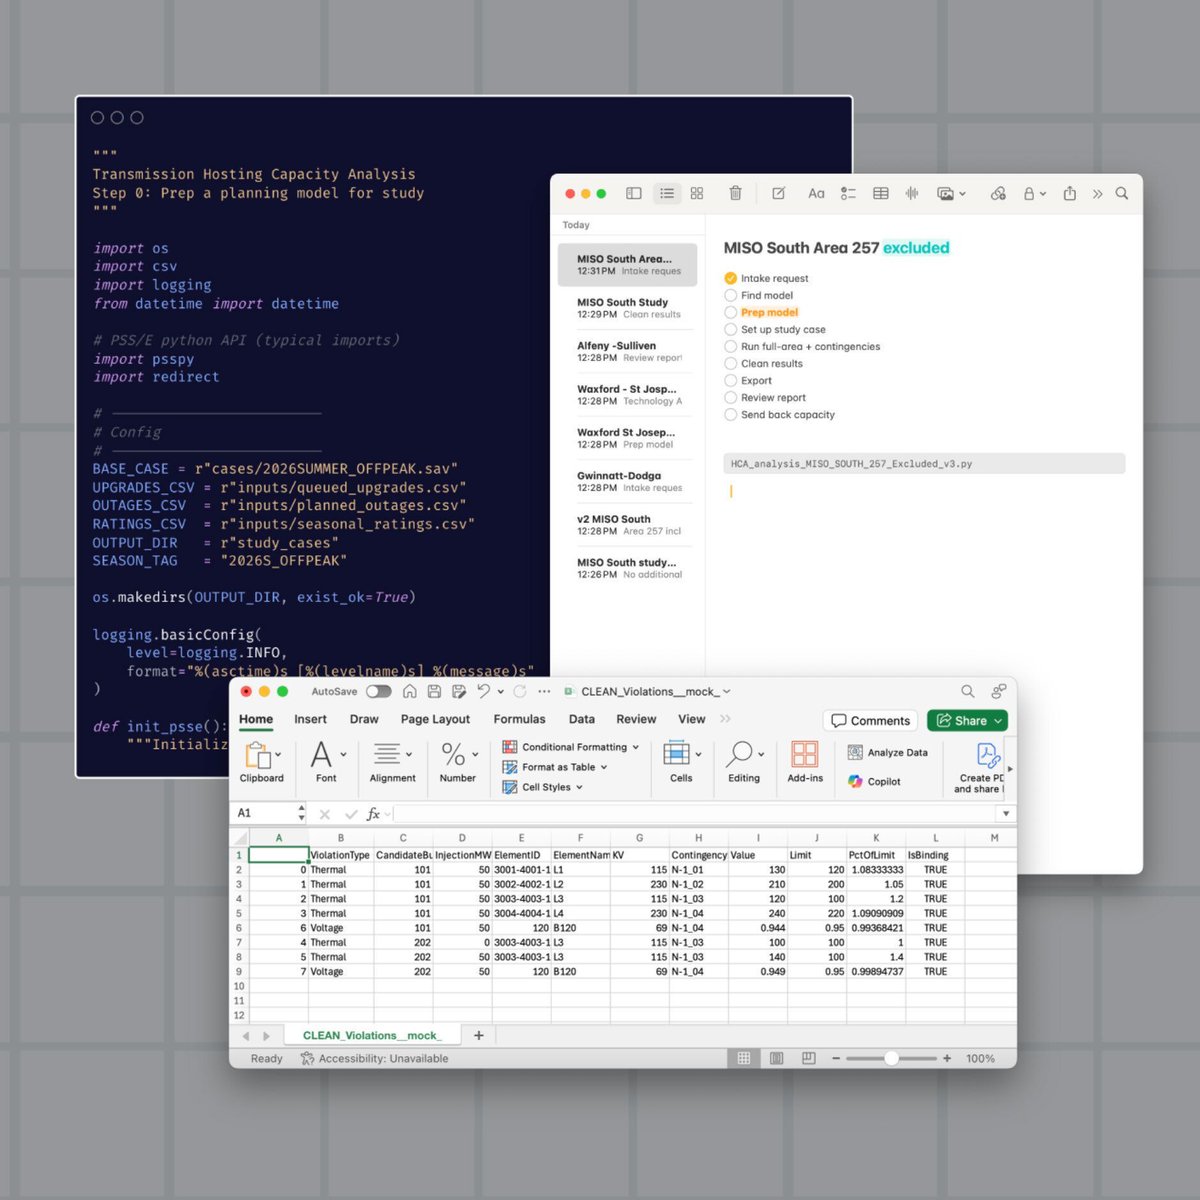
Task: Open the Data ribbon tab
Action: (582, 719)
